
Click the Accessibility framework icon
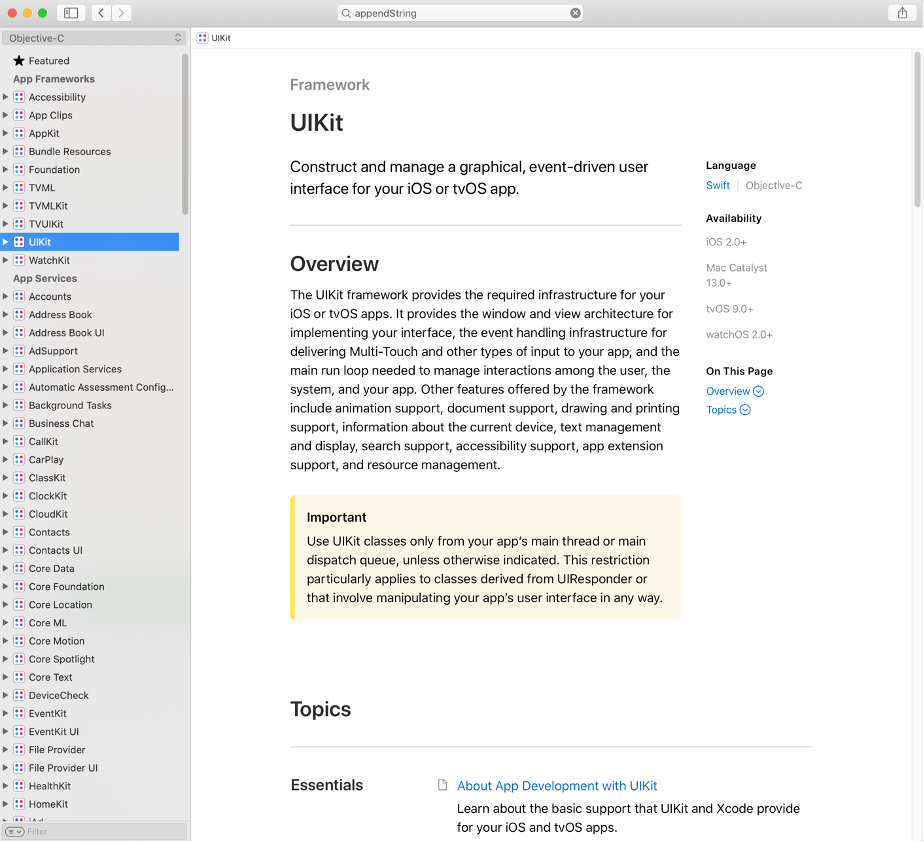coord(19,97)
